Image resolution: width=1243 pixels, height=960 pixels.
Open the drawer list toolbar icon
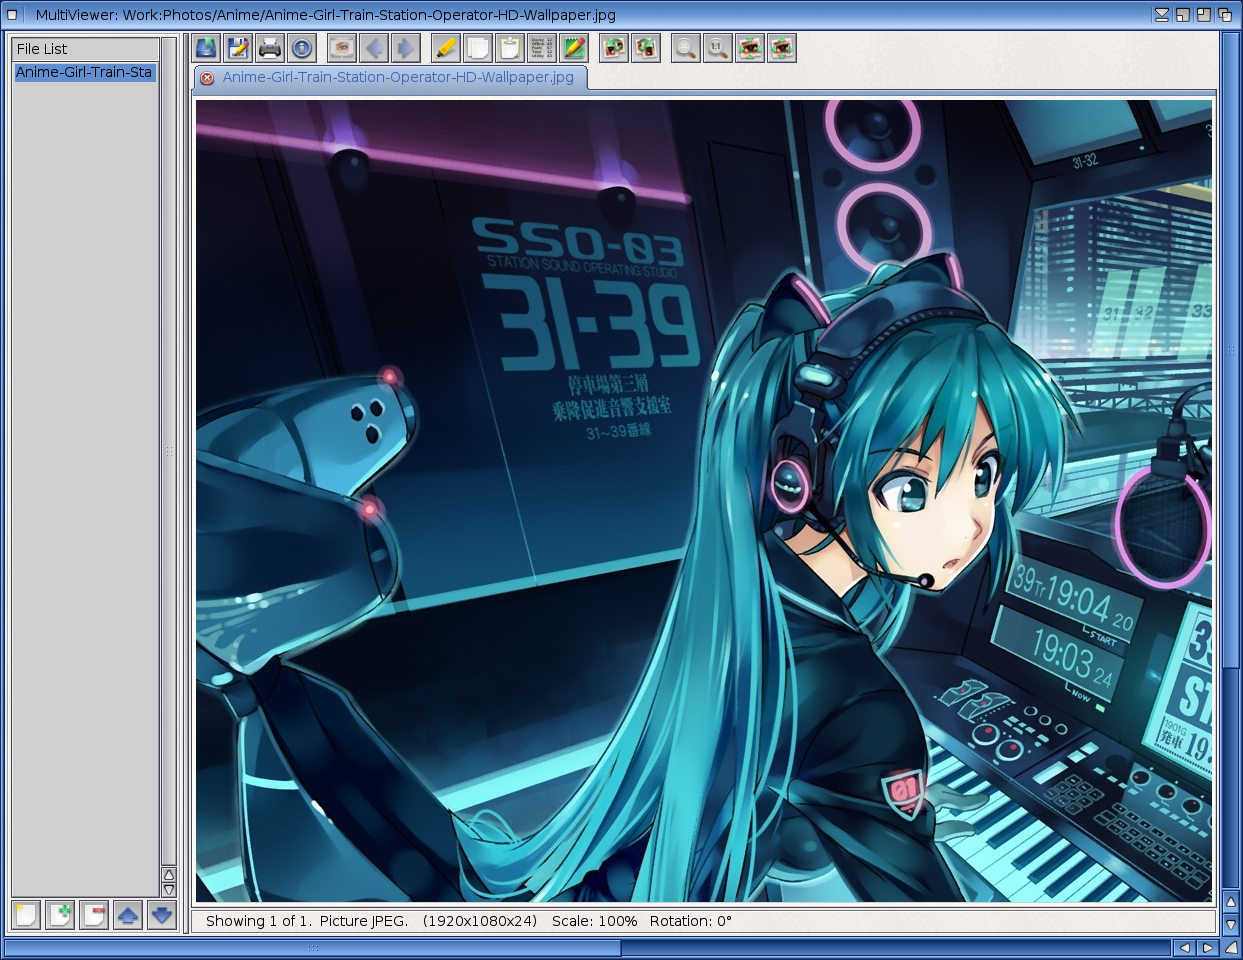[542, 47]
